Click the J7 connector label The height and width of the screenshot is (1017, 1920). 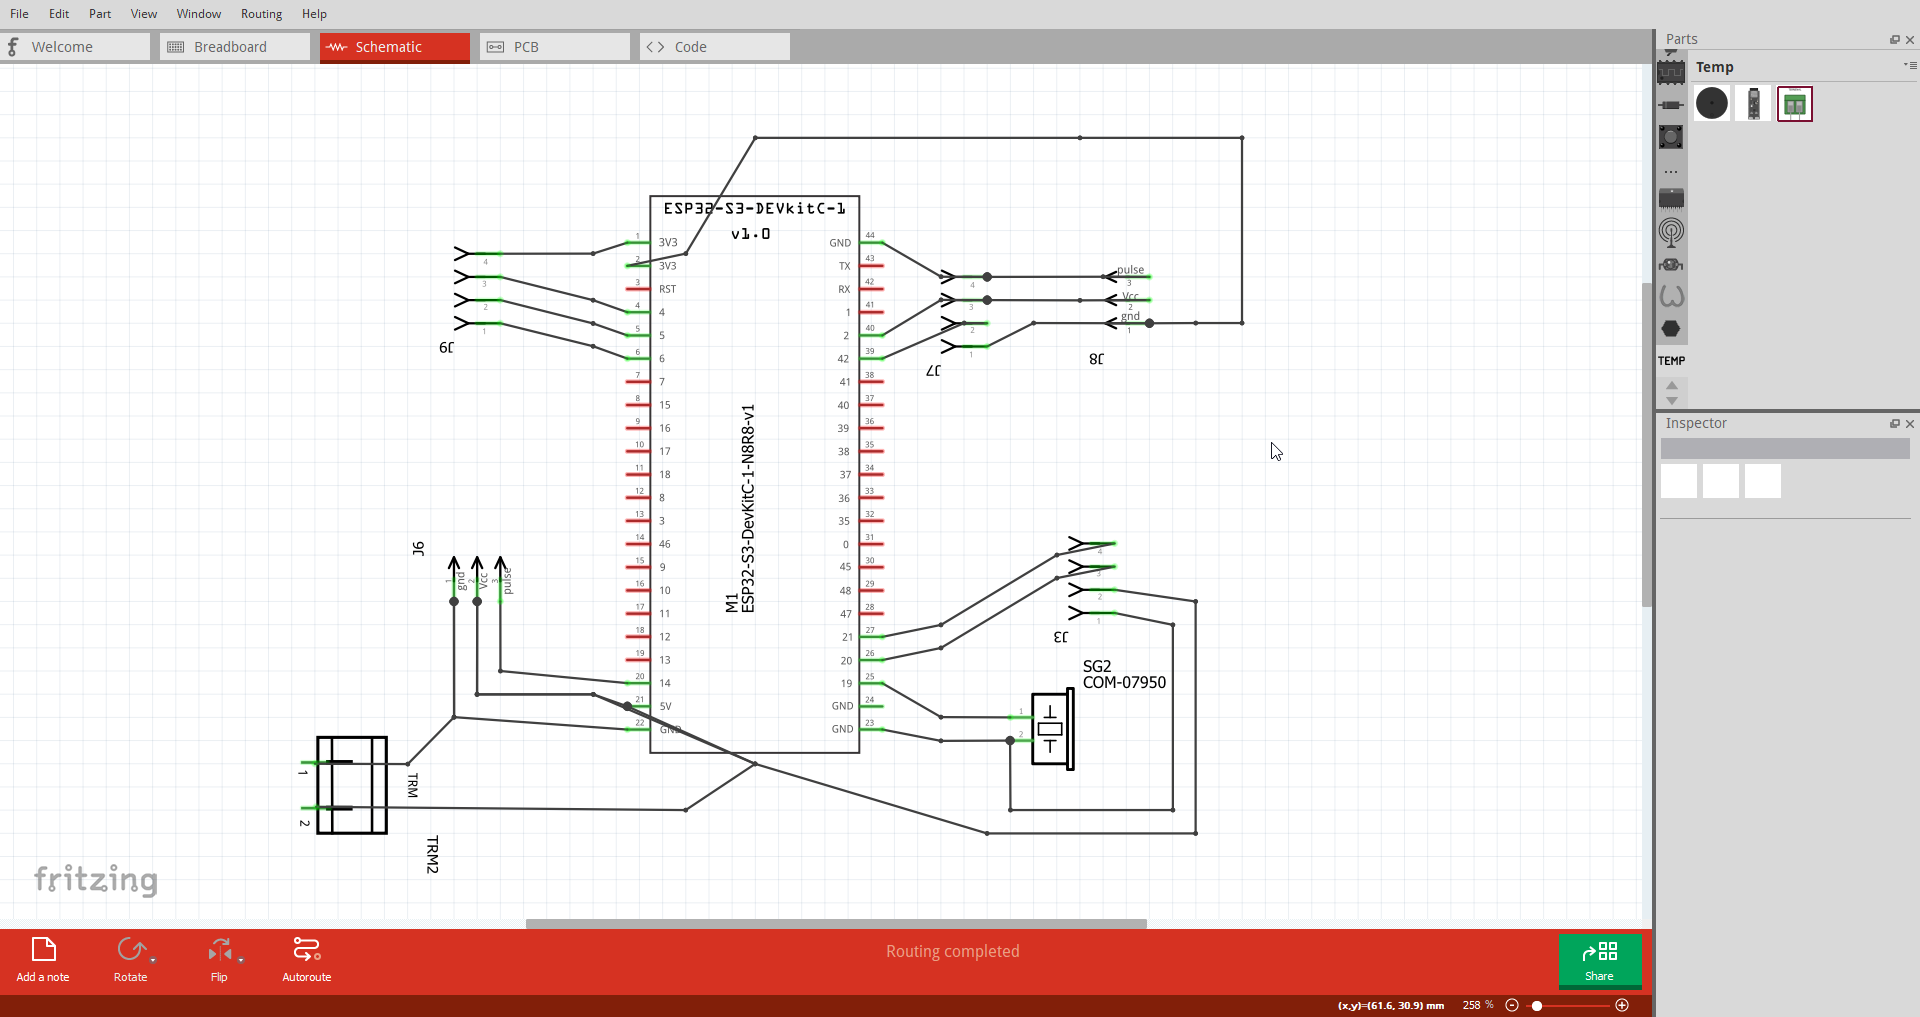coord(933,371)
